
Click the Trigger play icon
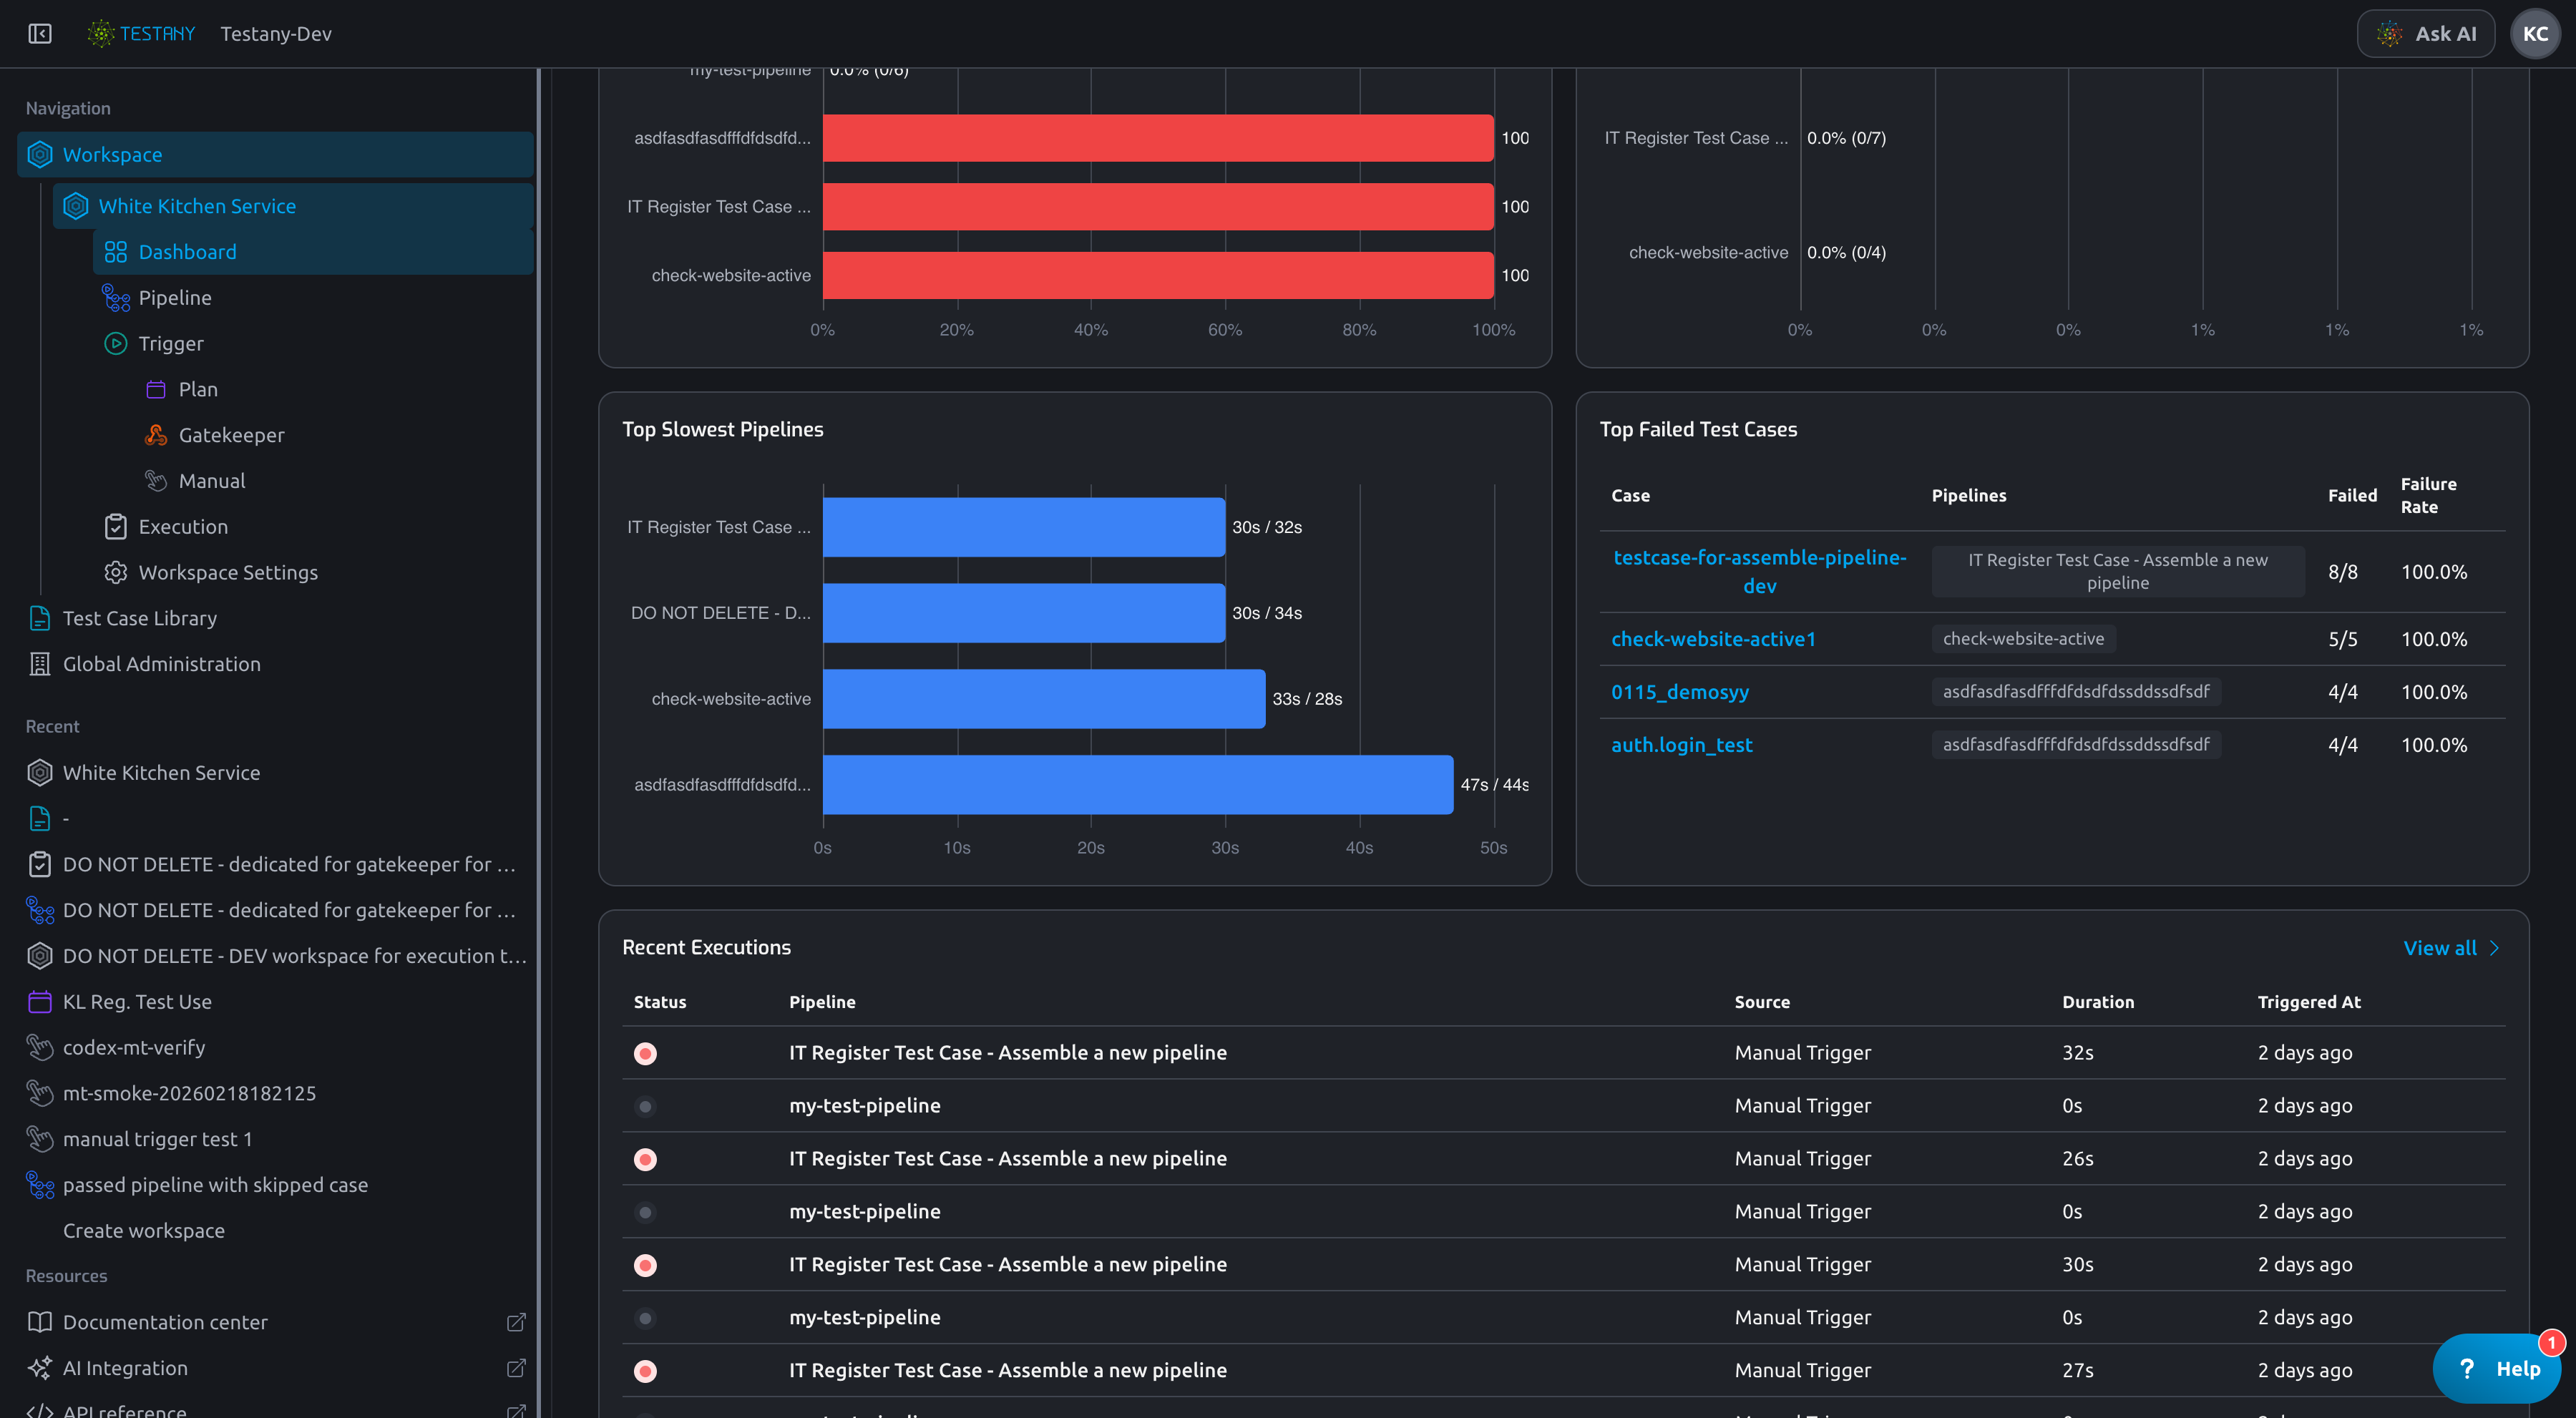(116, 344)
